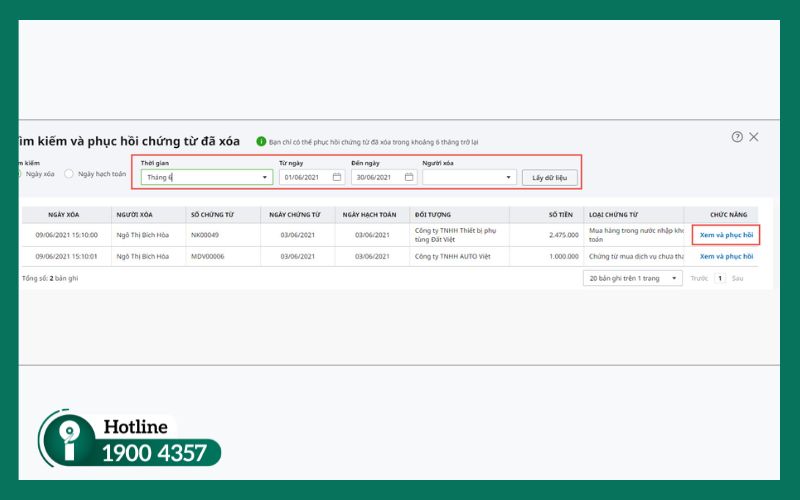The width and height of the screenshot is (800, 500).
Task: Select page number 1 in pagination
Action: tap(719, 279)
